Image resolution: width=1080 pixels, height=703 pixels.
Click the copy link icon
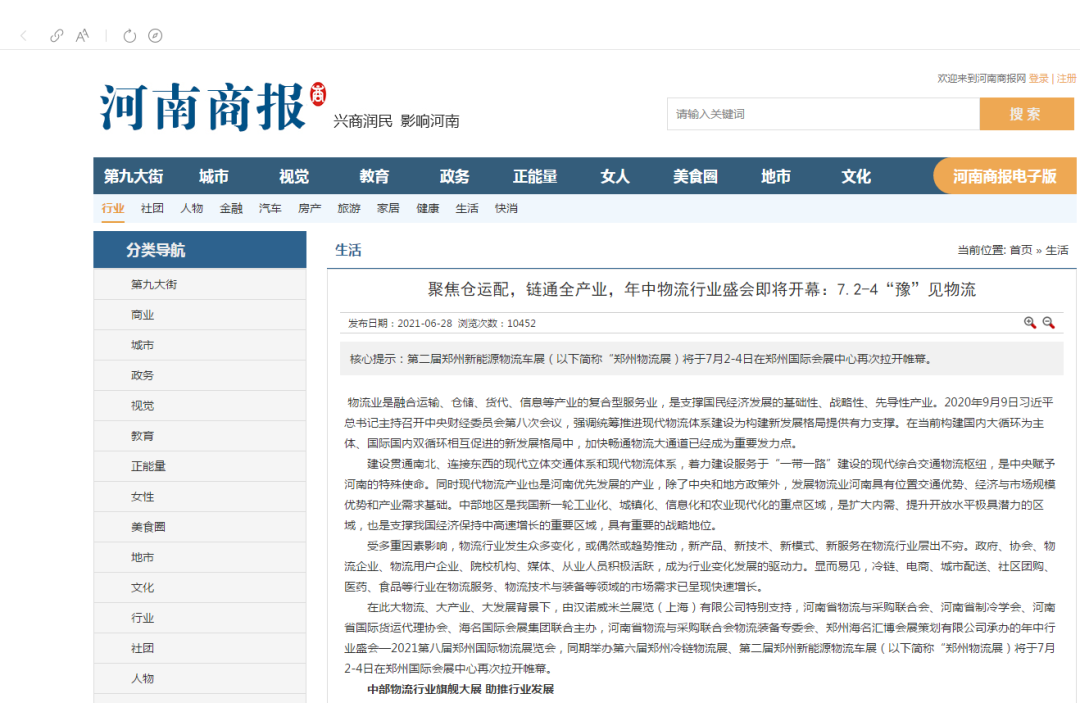57,36
